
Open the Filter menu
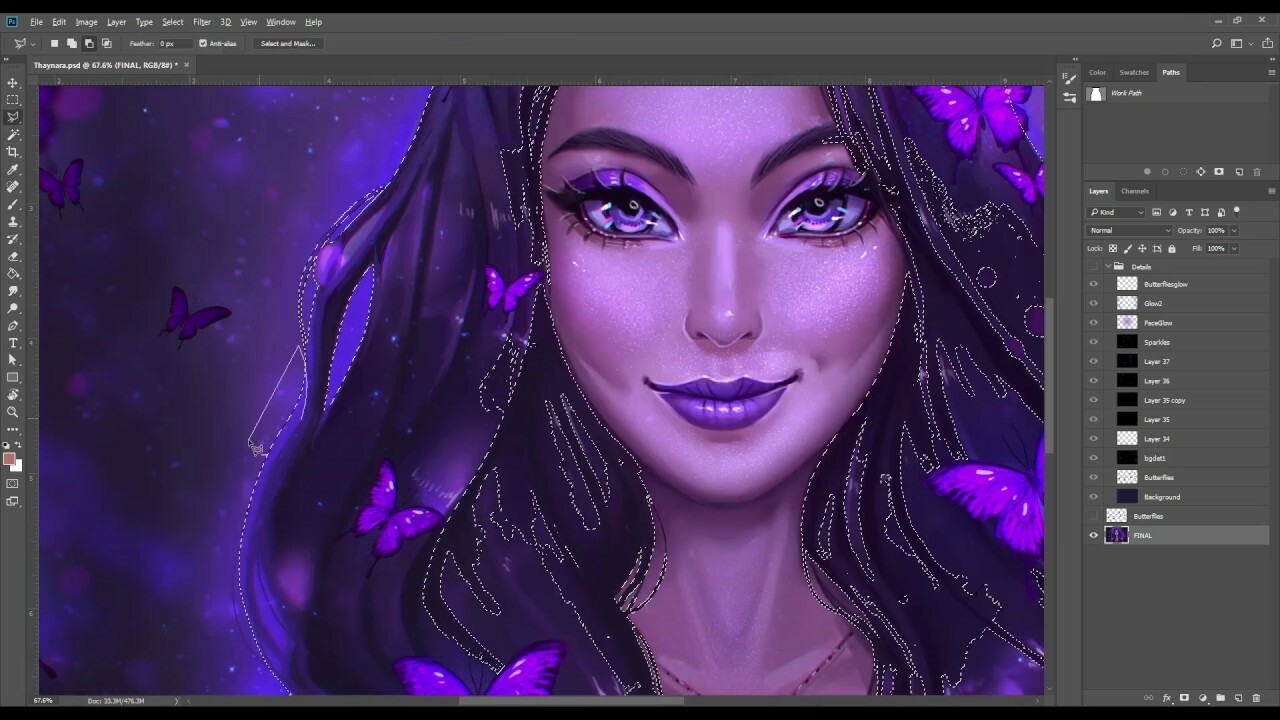pyautogui.click(x=201, y=21)
